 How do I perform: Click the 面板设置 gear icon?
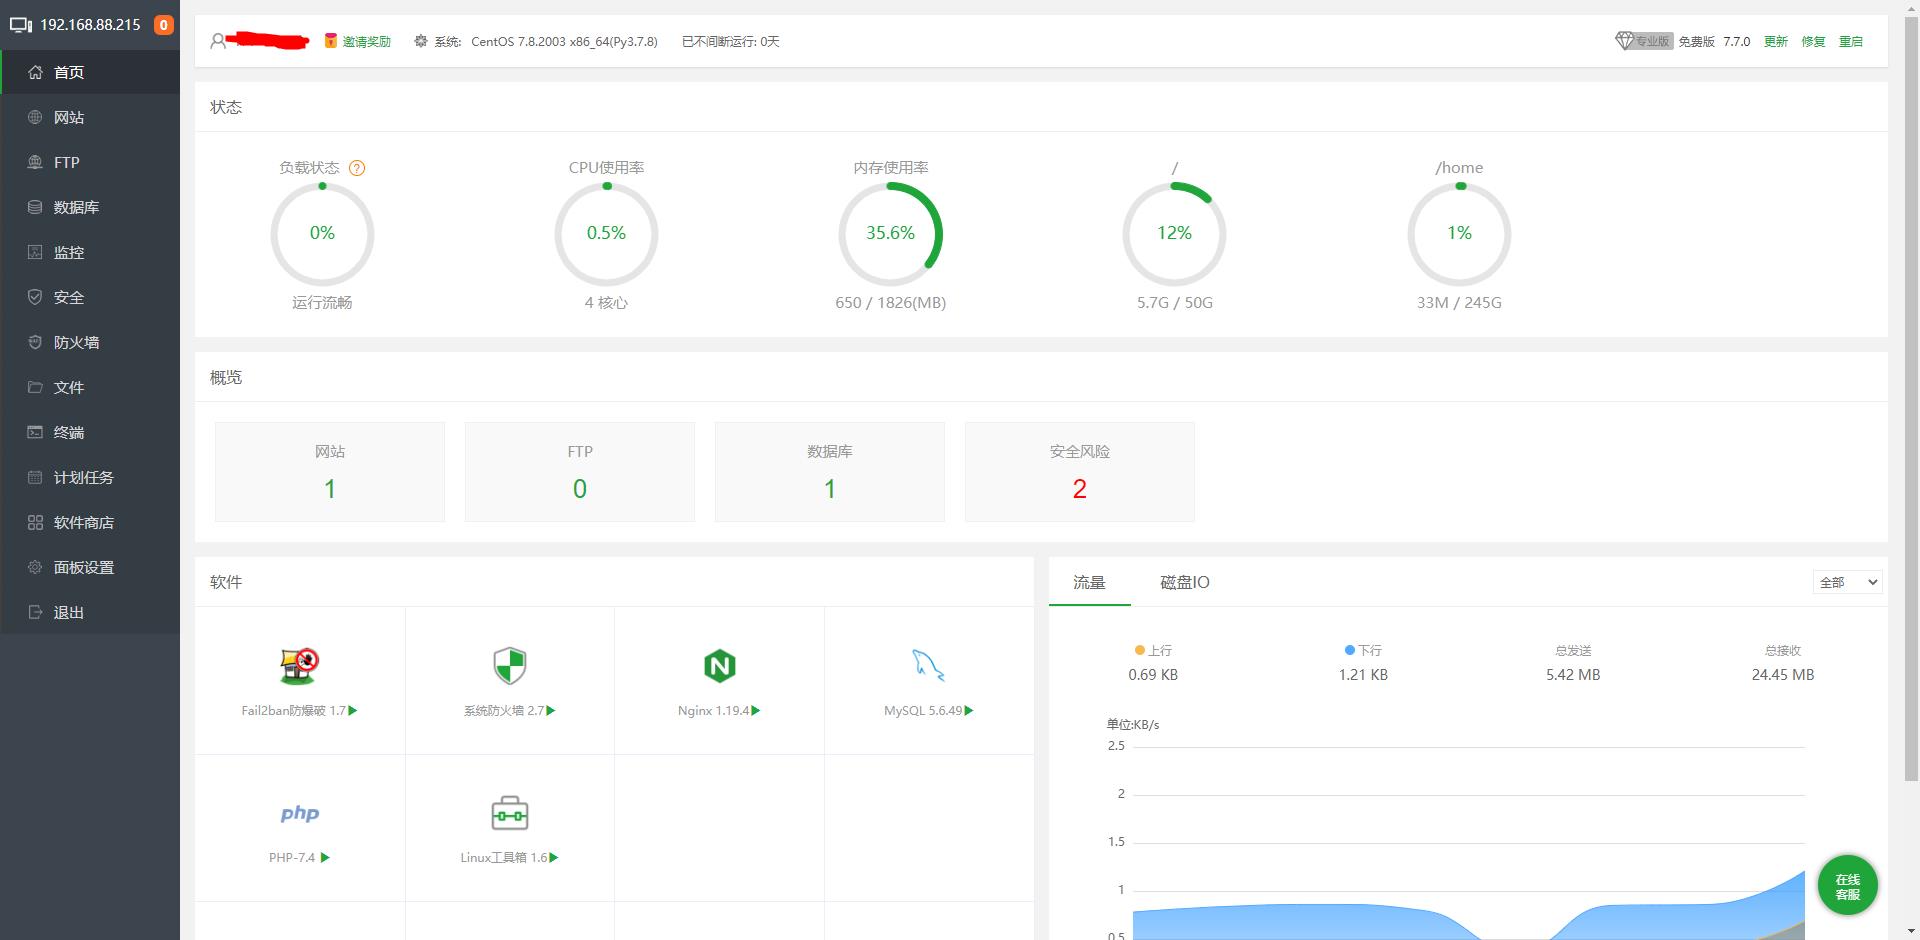35,567
